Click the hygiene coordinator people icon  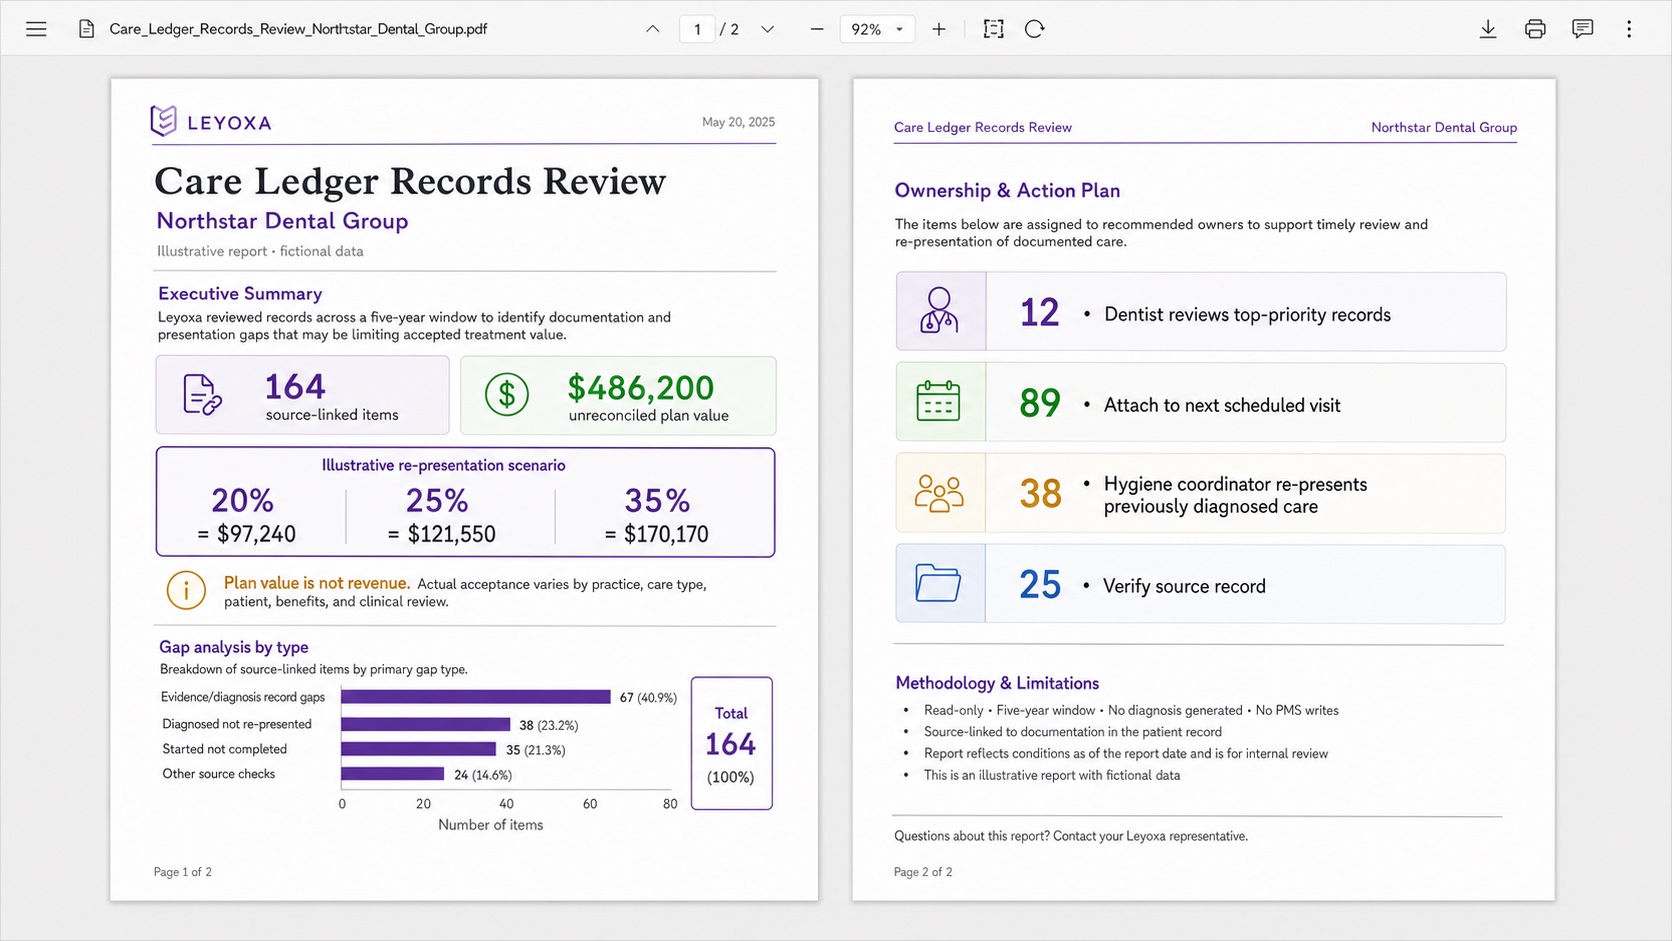(x=939, y=493)
